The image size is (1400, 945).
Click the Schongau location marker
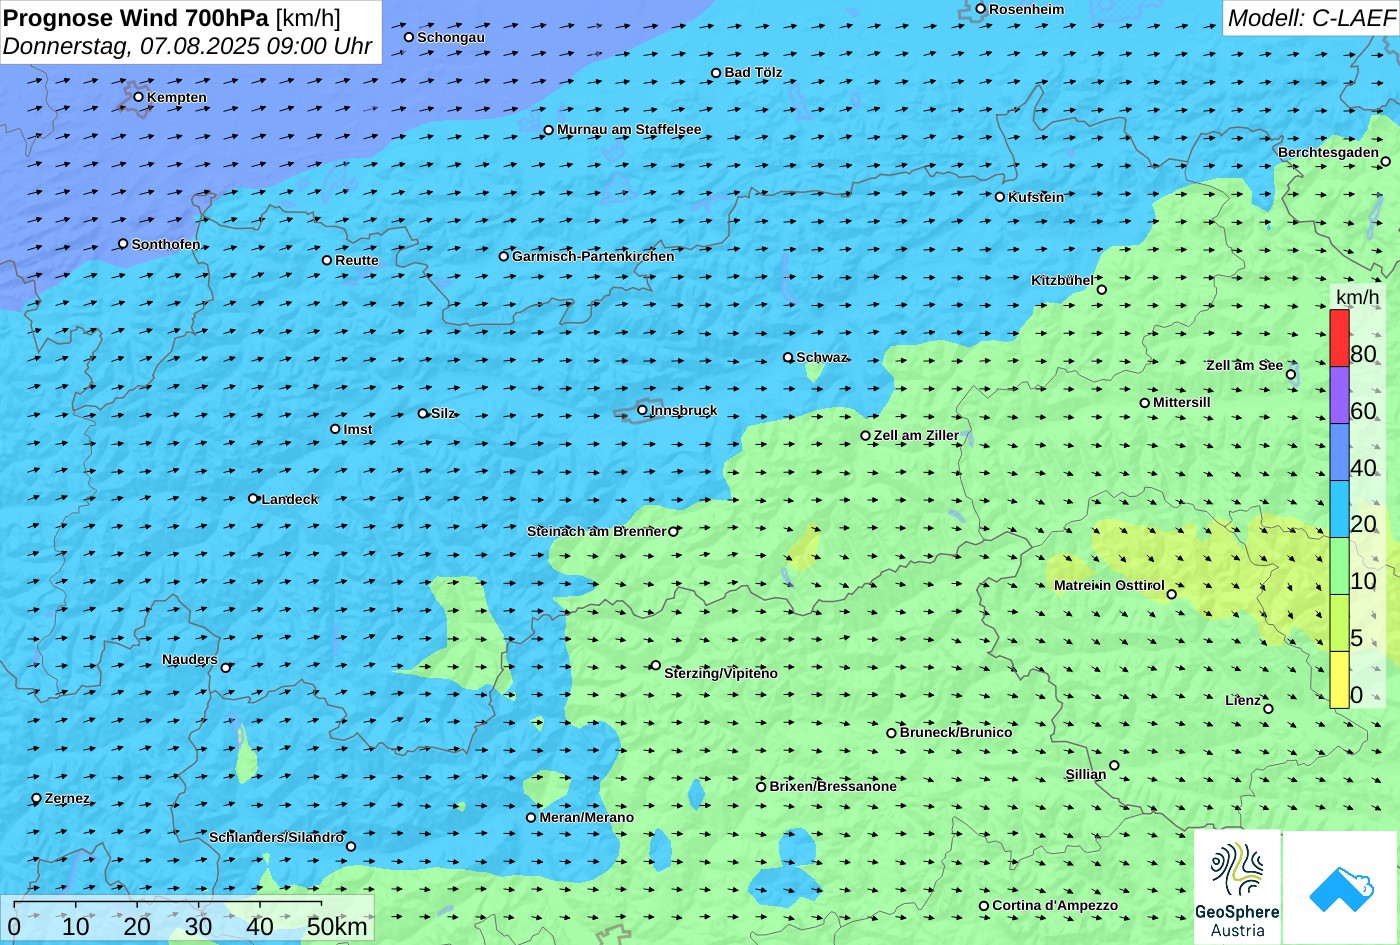pyautogui.click(x=409, y=37)
